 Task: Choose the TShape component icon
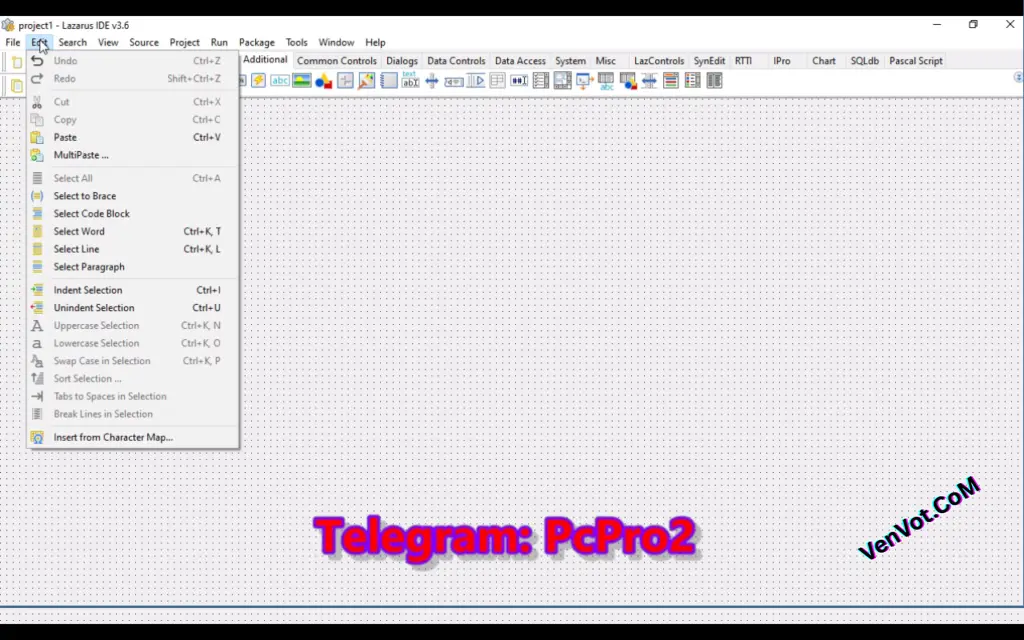click(323, 80)
